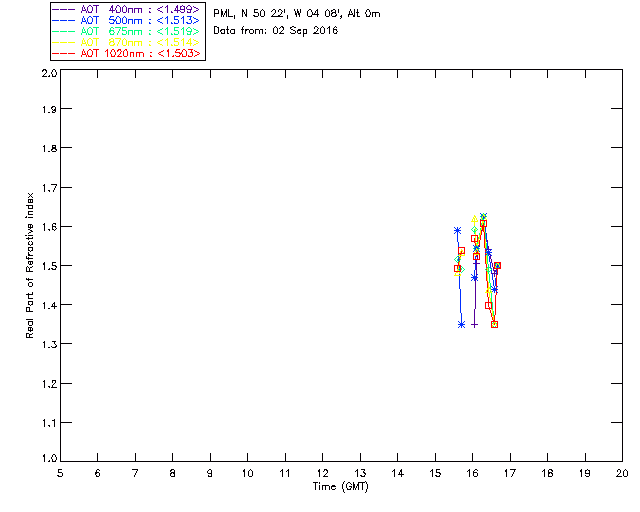Click the x-axis tick label 12
640x512 pixels.
tap(322, 473)
